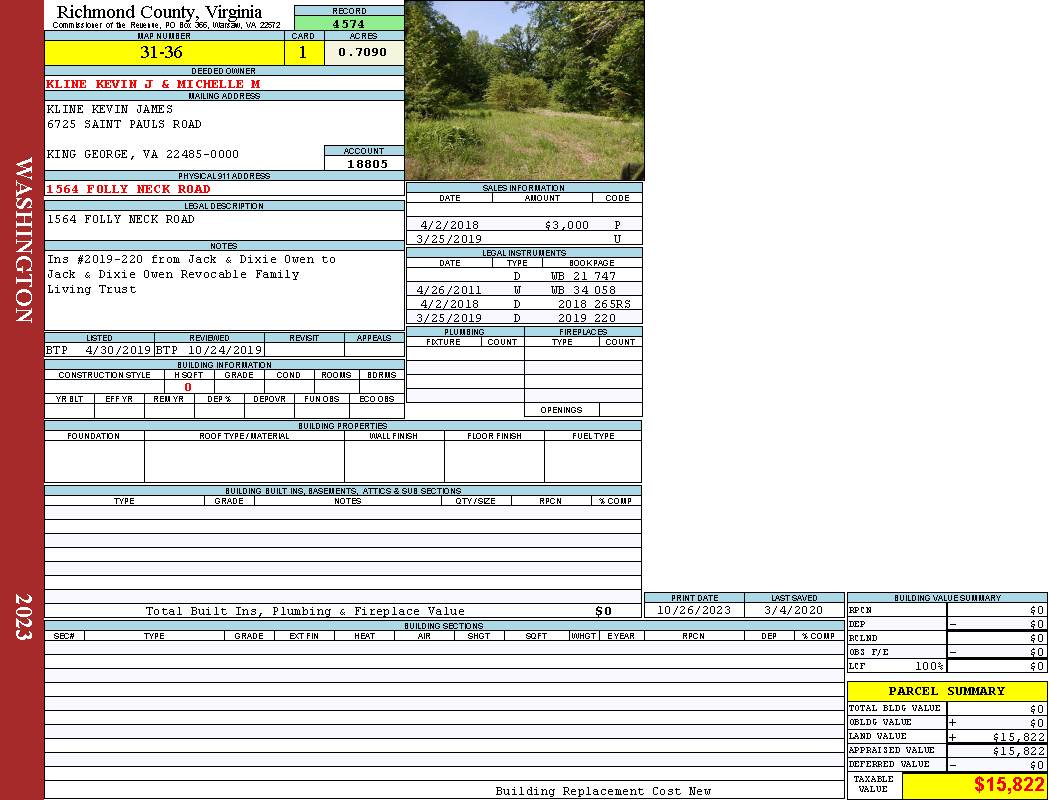Screen dimensions: 1050x800
Task: Select the 4/2/2018 sale amount $3,000
Action: pyautogui.click(x=567, y=226)
